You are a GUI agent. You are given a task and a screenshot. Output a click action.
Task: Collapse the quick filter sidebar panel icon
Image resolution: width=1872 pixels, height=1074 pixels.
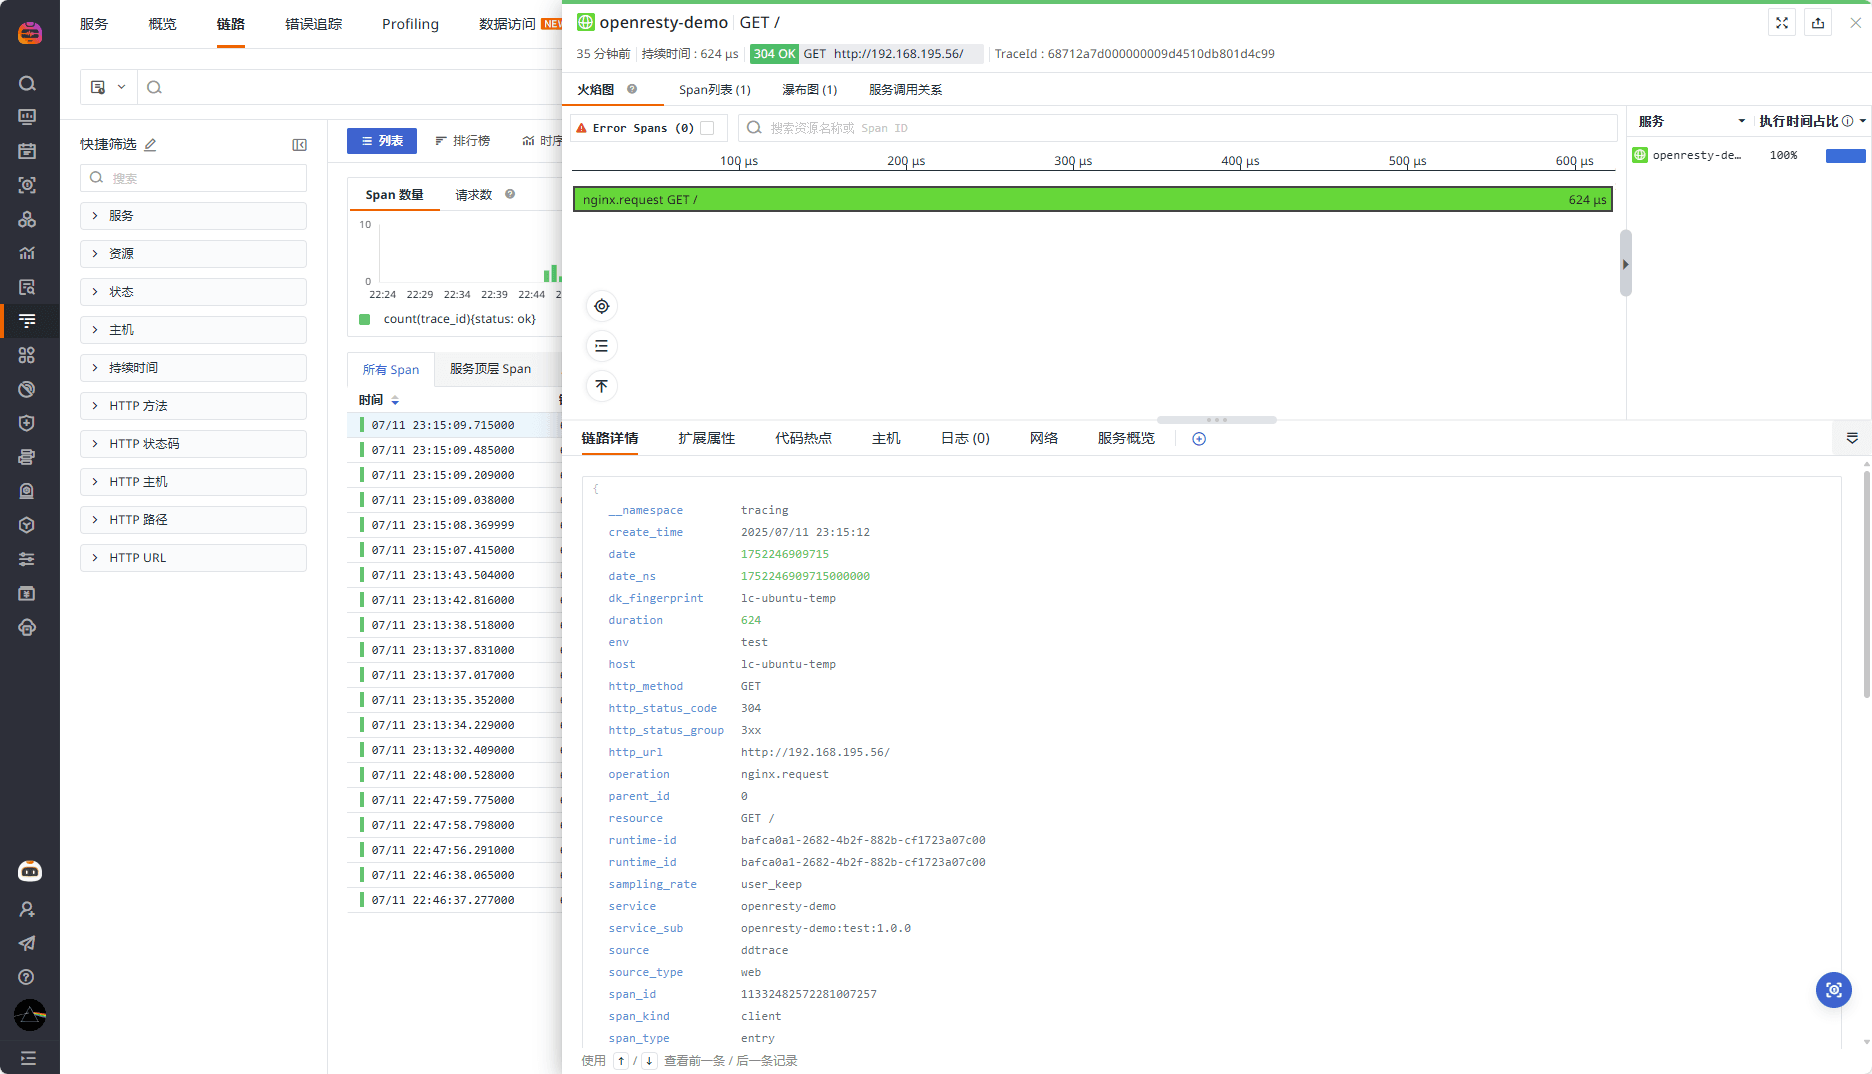pyautogui.click(x=299, y=145)
